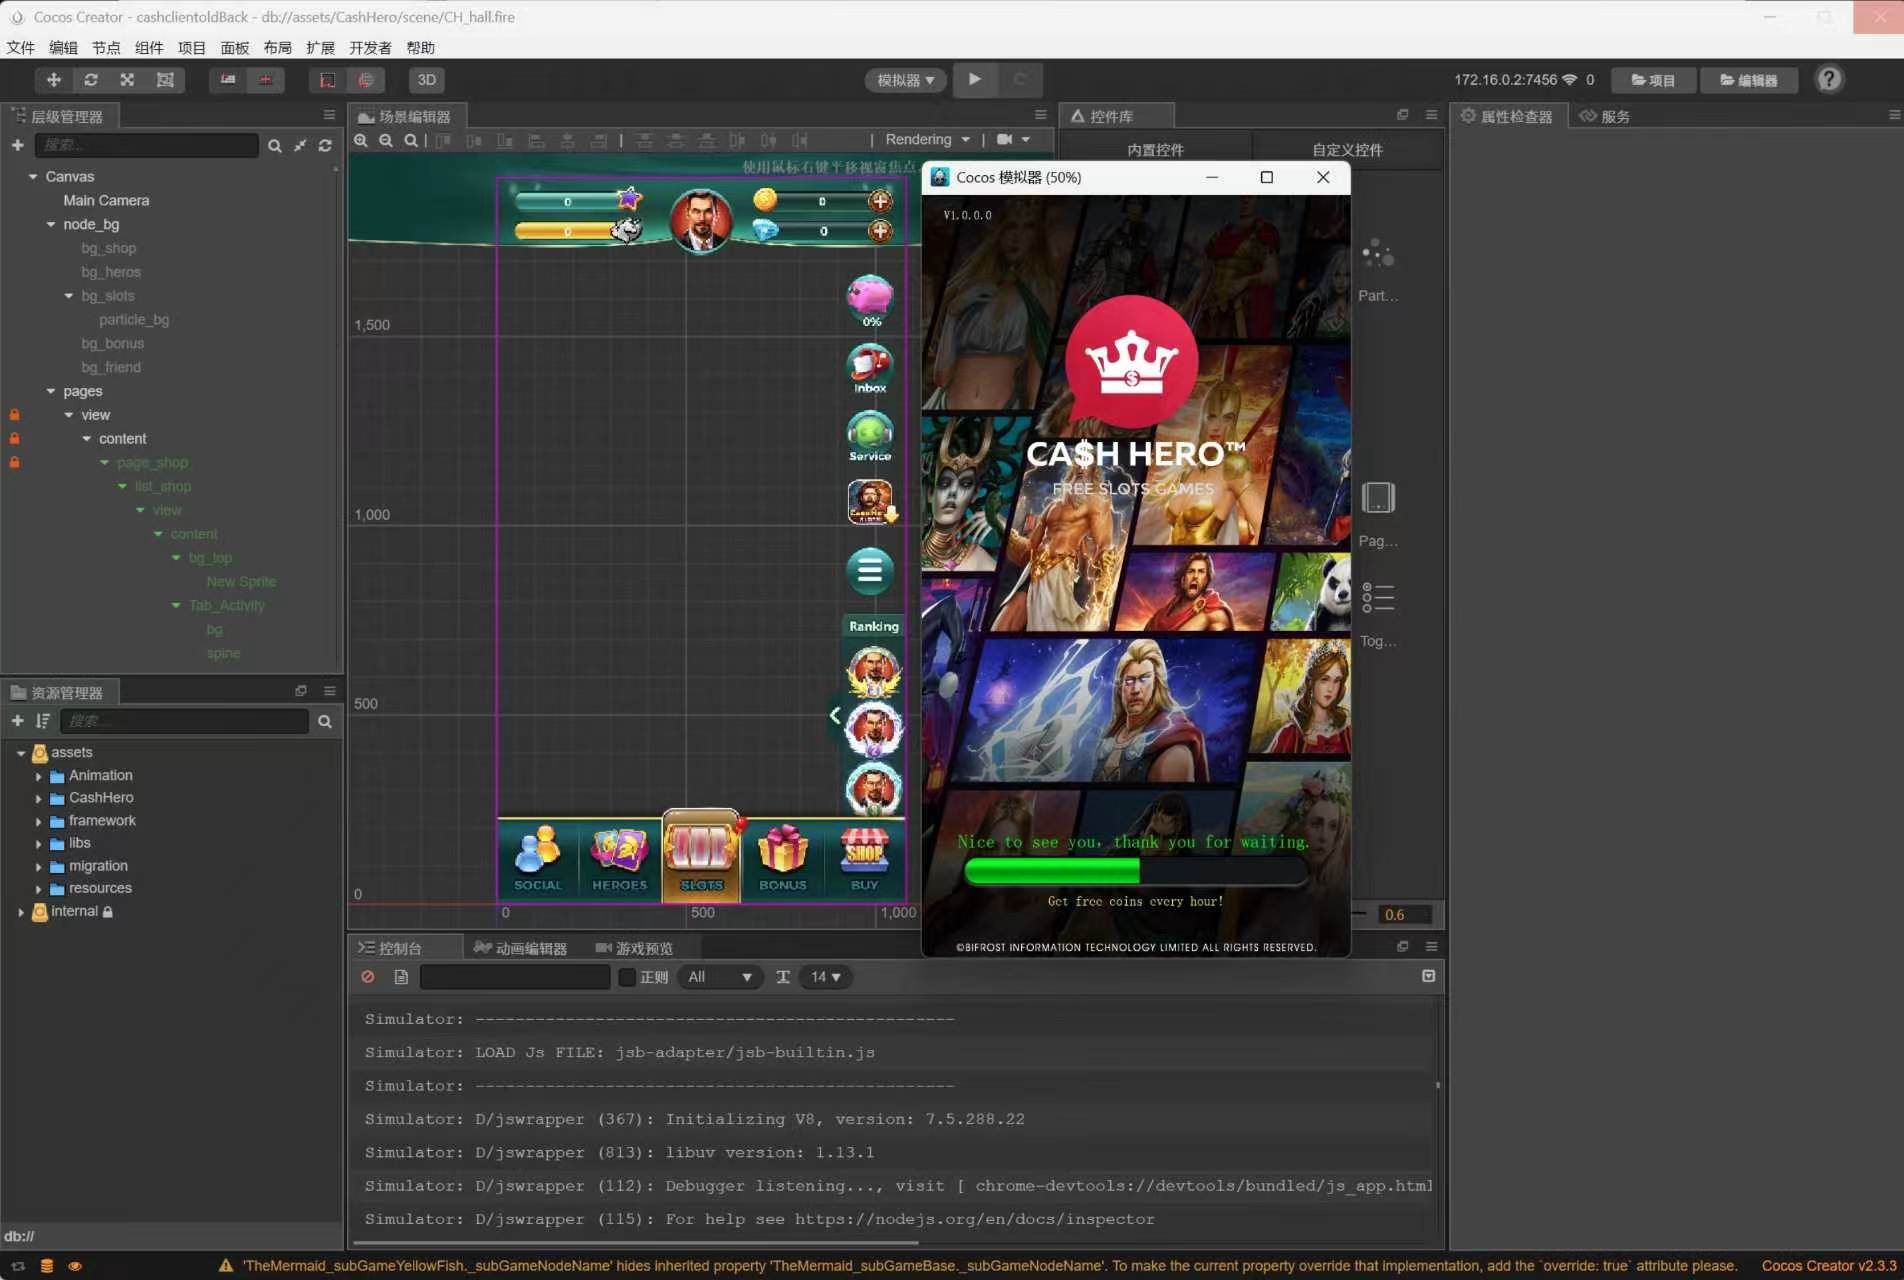Open the 文件 menu
The image size is (1904, 1280).
click(20, 48)
